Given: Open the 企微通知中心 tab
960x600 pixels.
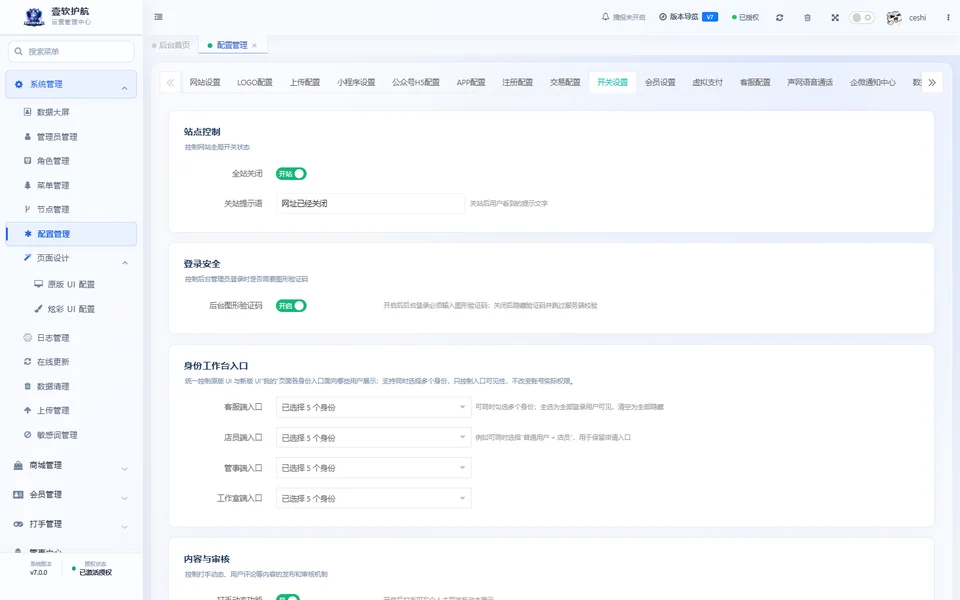Looking at the screenshot, I should [872, 82].
